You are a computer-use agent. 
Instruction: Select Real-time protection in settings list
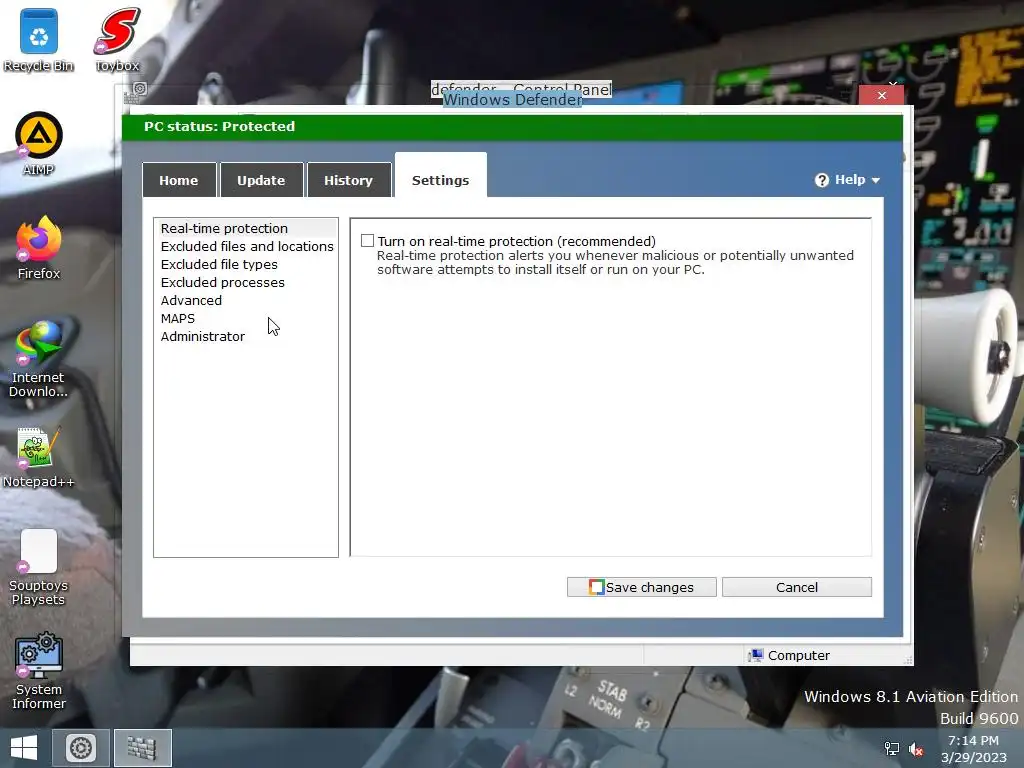(246, 229)
